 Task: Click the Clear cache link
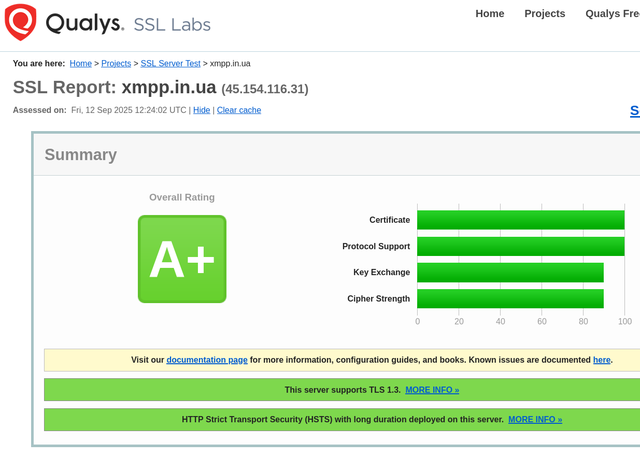(x=239, y=110)
